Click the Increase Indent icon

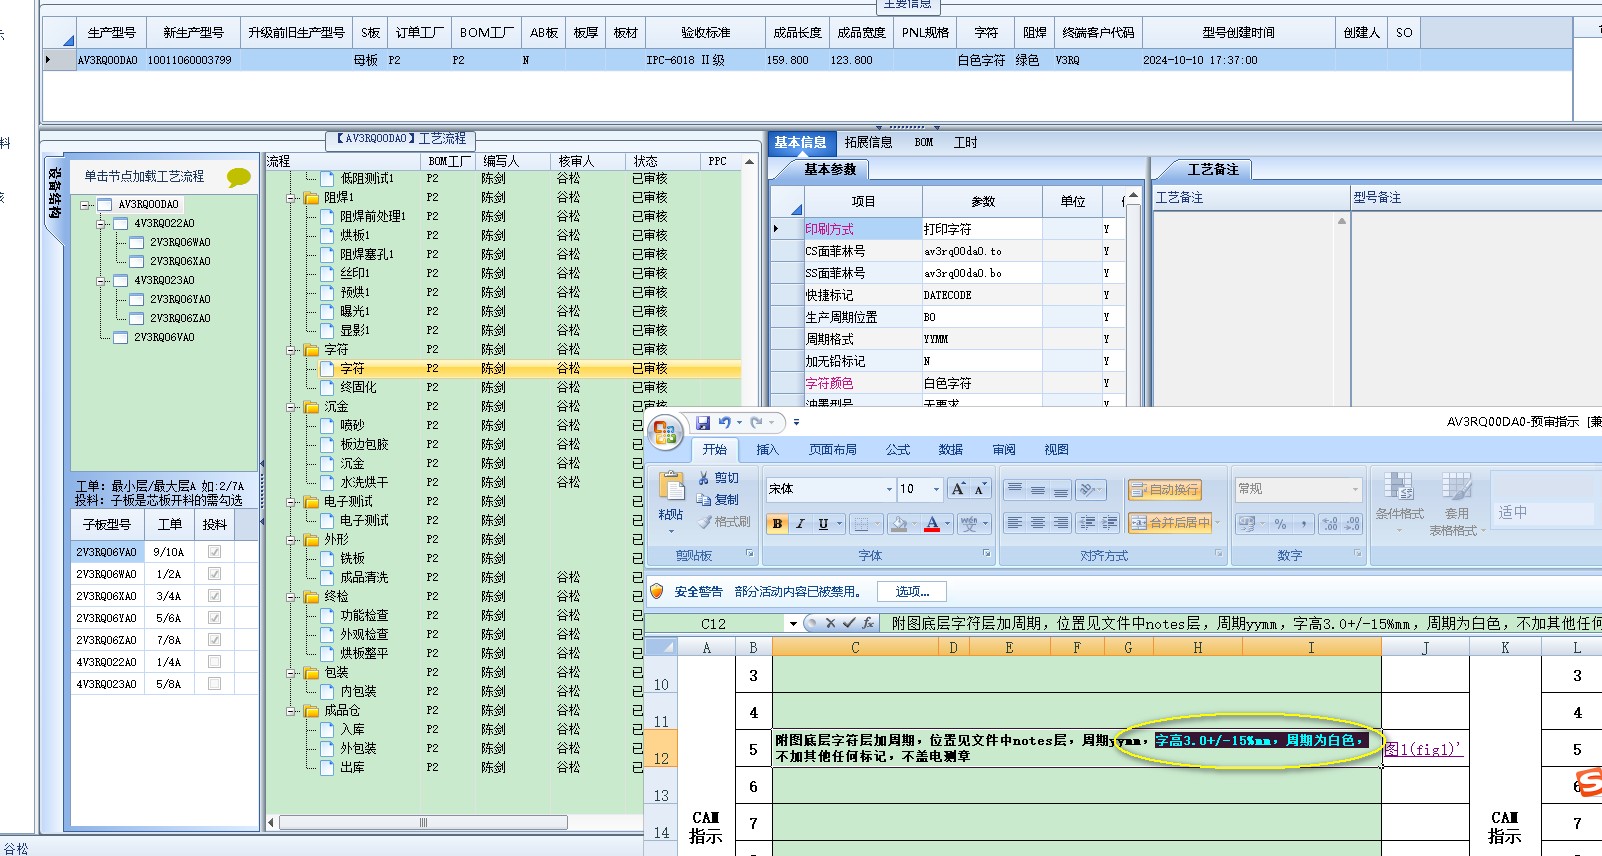click(1109, 523)
